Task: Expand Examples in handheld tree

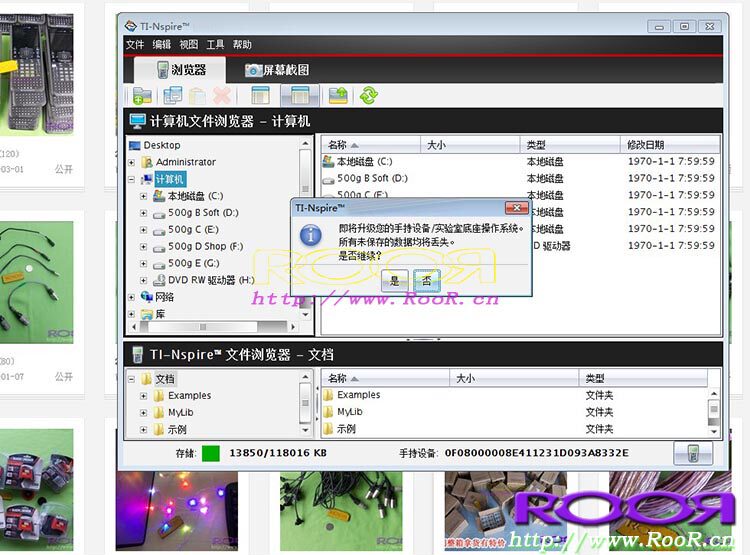Action: (143, 396)
